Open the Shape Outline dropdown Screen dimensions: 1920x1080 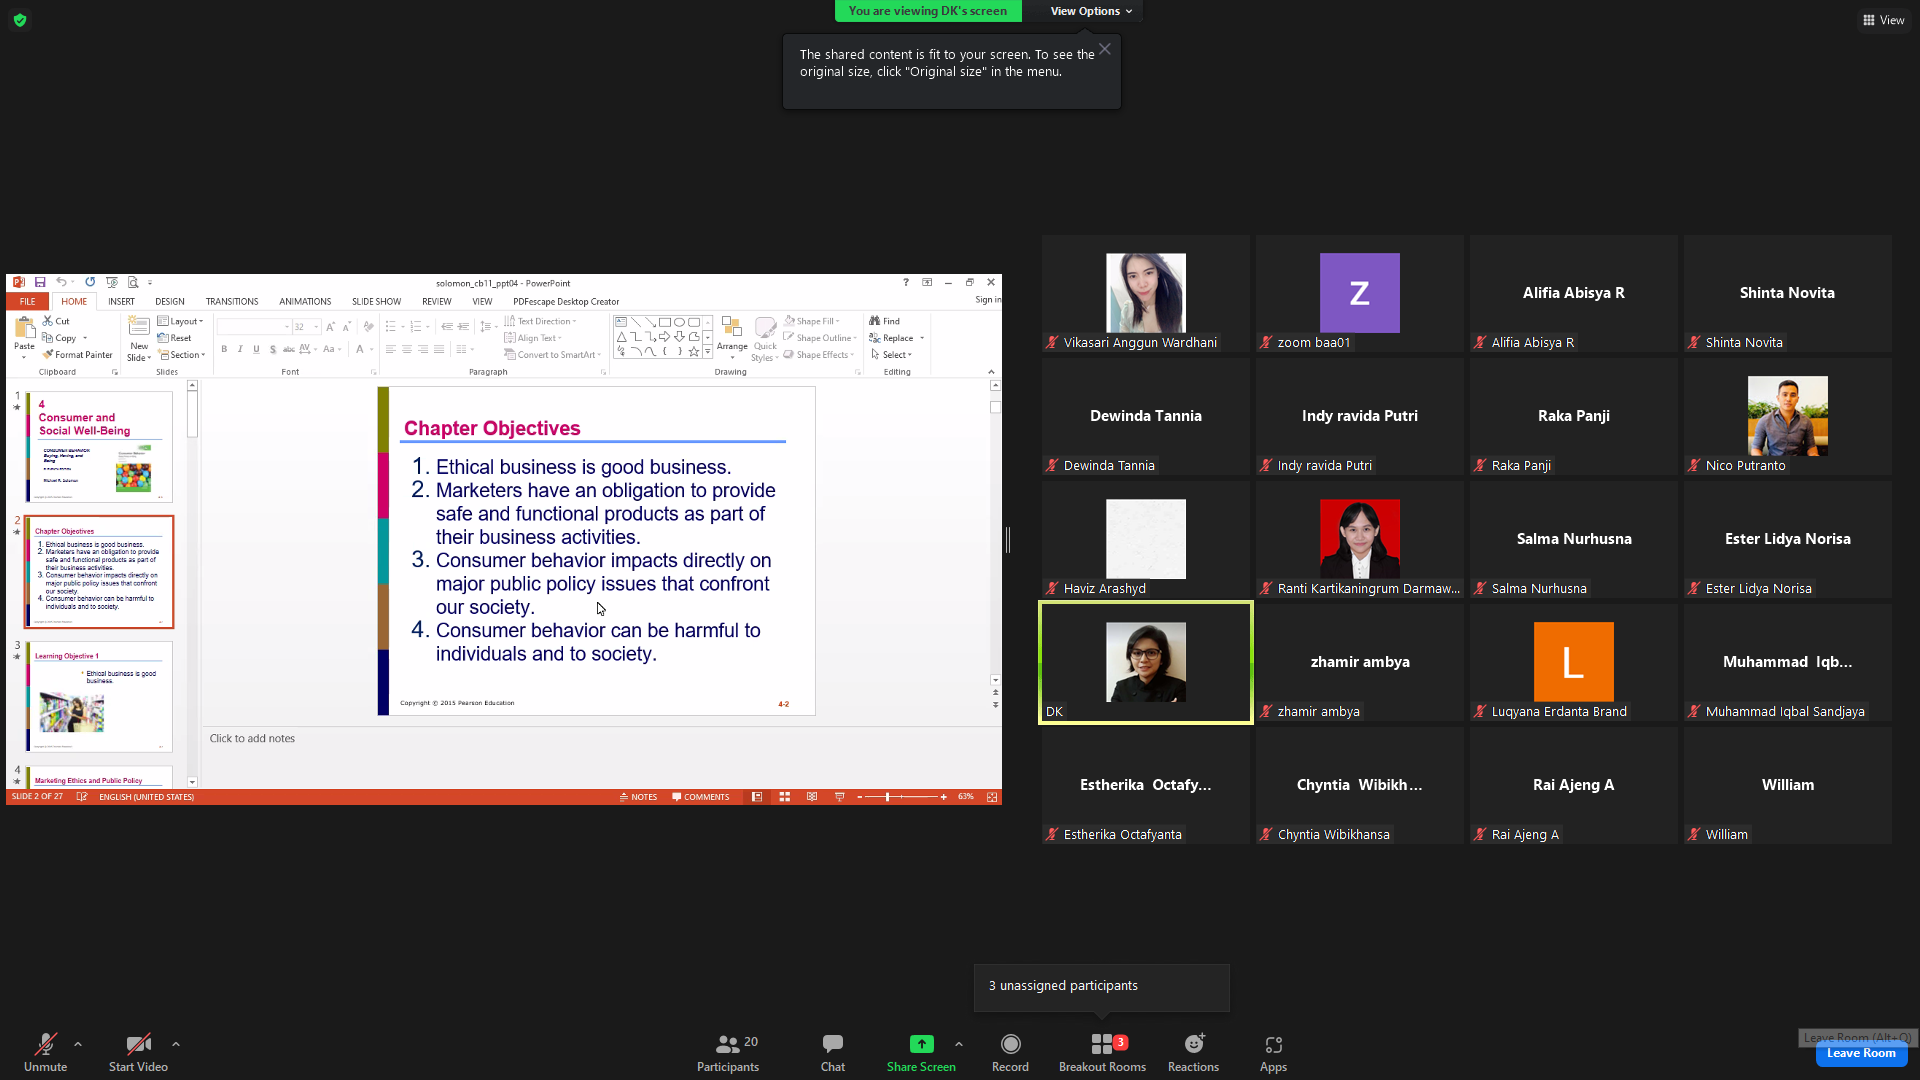pos(820,338)
